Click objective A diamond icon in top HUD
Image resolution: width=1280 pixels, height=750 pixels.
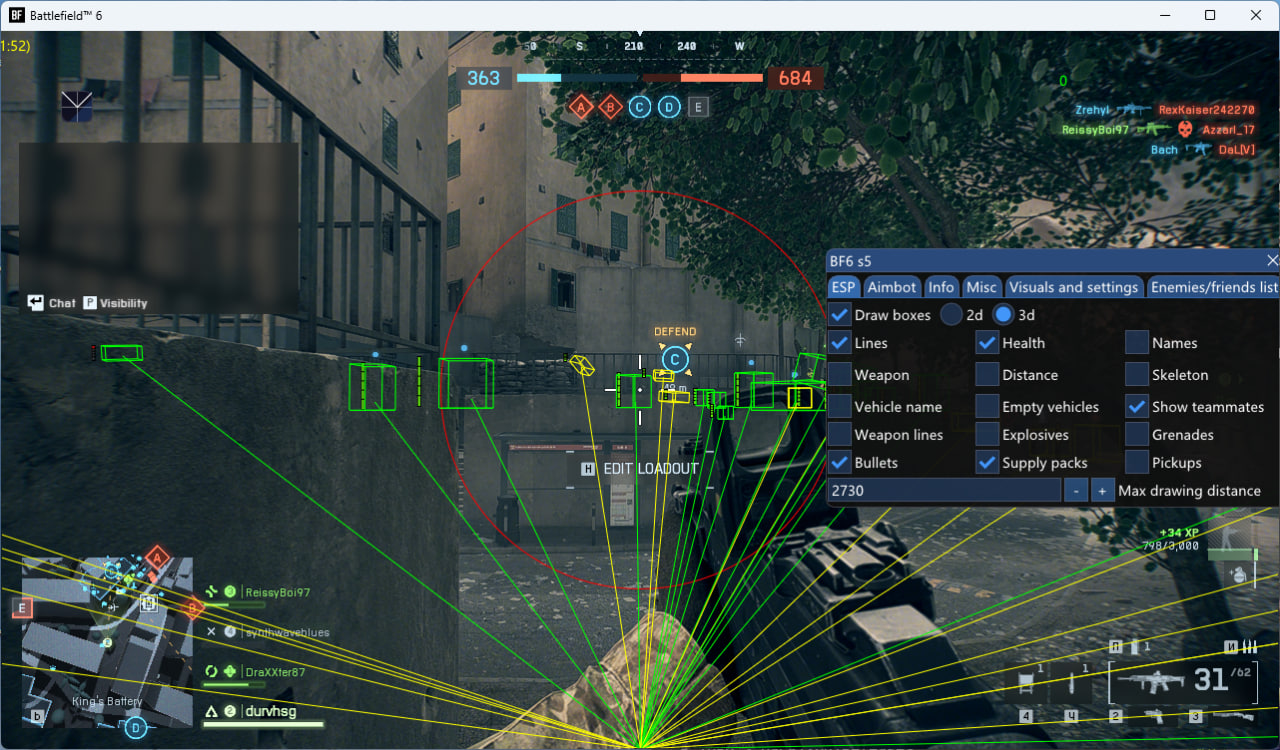coord(581,107)
